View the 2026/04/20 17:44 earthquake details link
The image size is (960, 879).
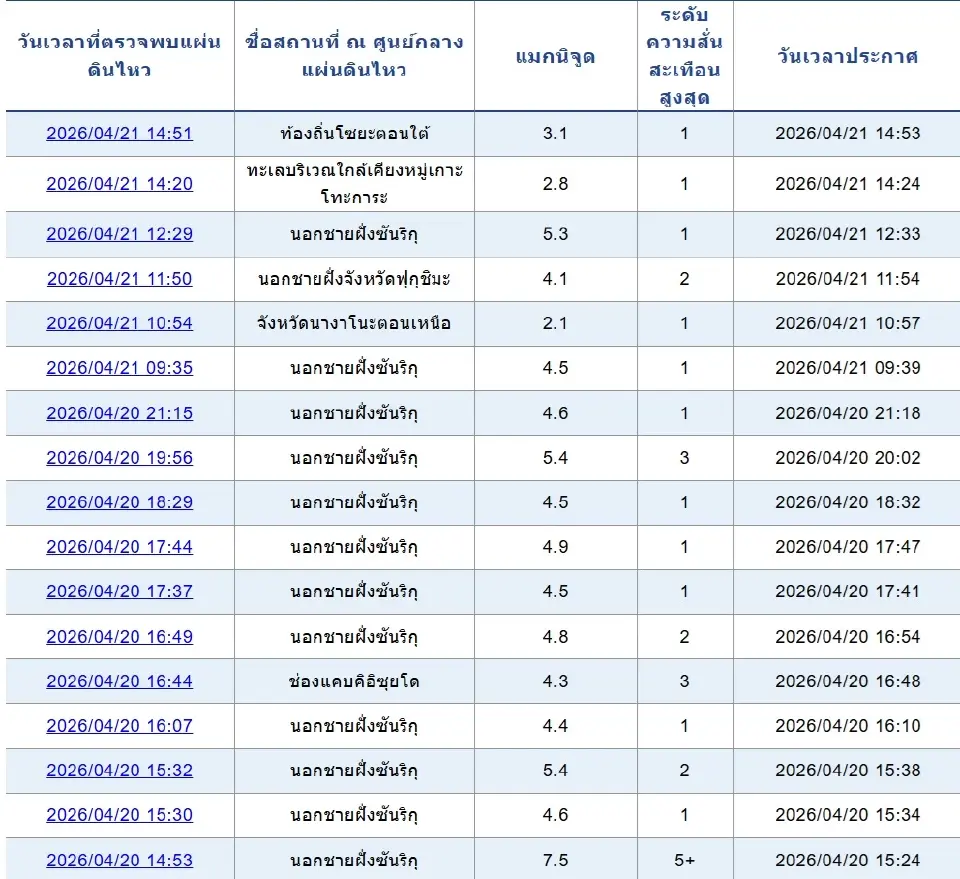coord(120,547)
